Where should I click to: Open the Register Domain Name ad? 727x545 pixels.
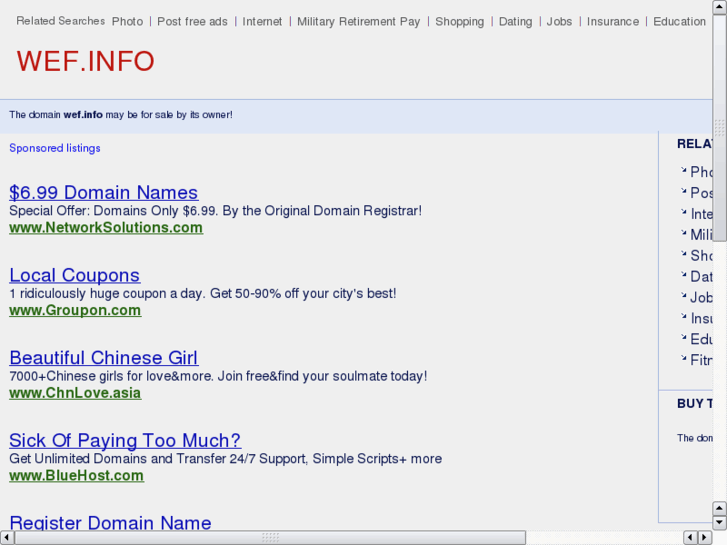pyautogui.click(x=110, y=522)
